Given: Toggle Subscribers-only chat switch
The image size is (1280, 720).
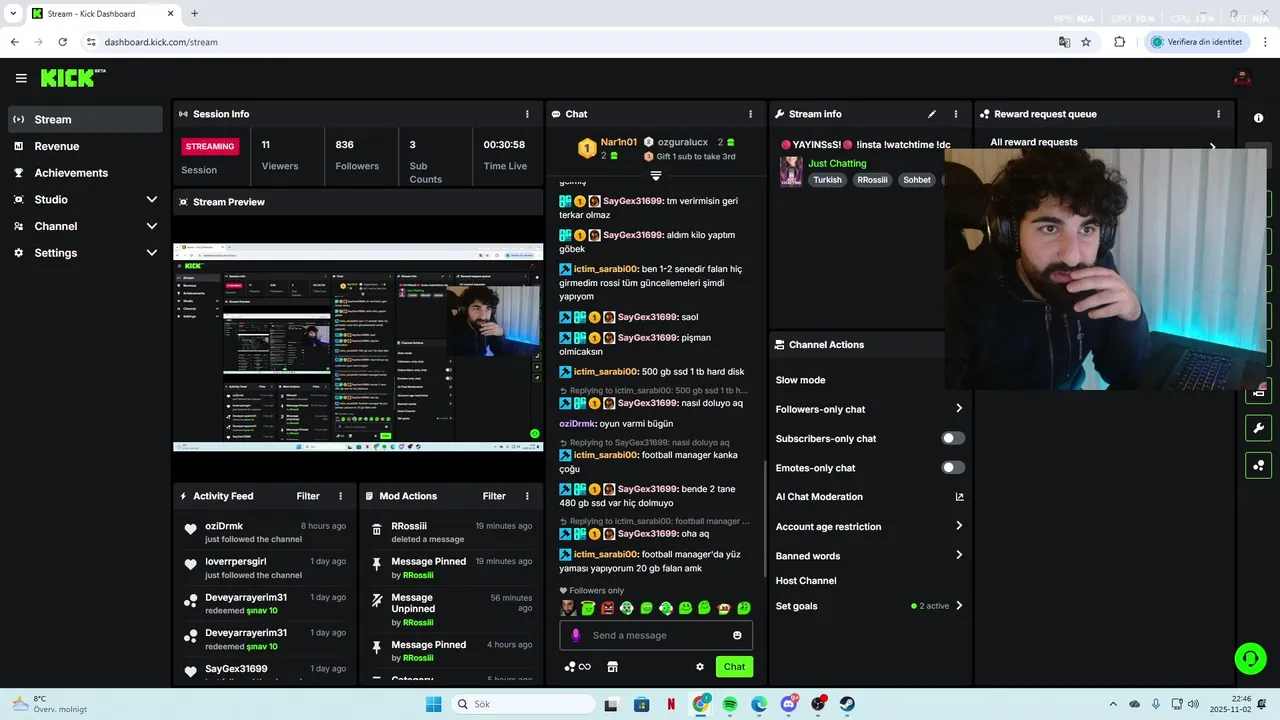Looking at the screenshot, I should click(x=953, y=438).
